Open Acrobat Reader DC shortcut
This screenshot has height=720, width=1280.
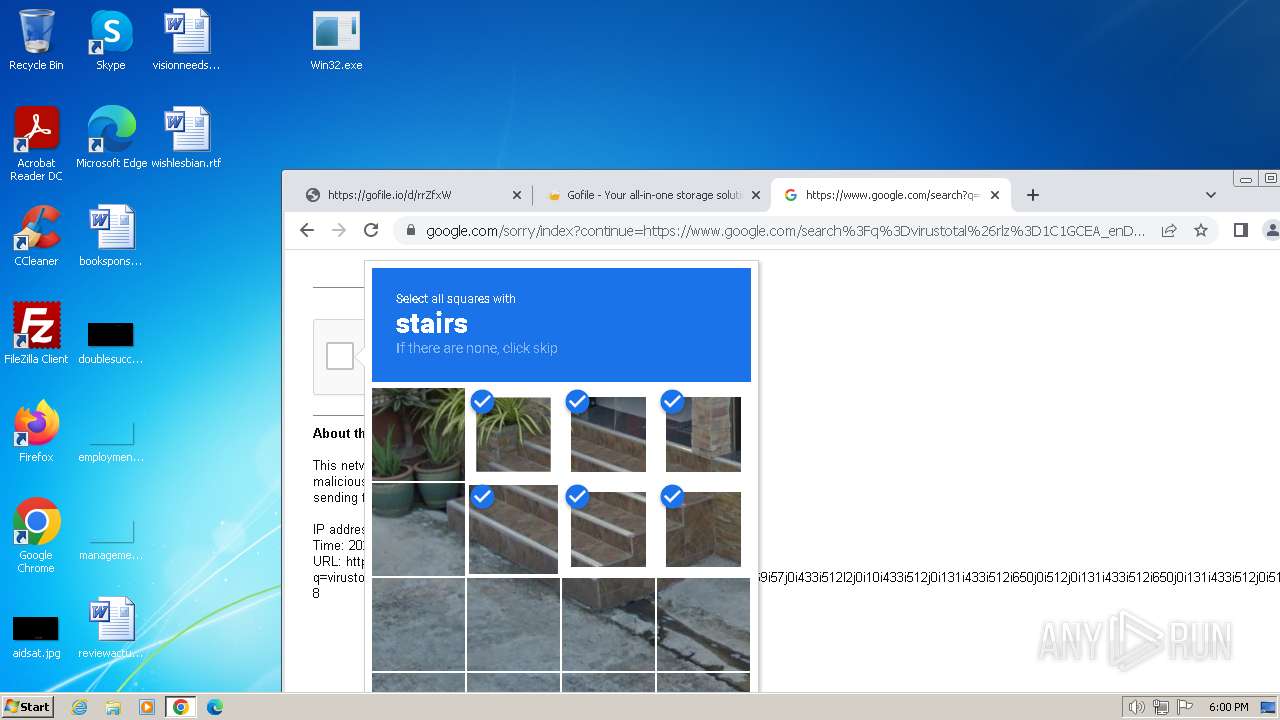(x=36, y=143)
